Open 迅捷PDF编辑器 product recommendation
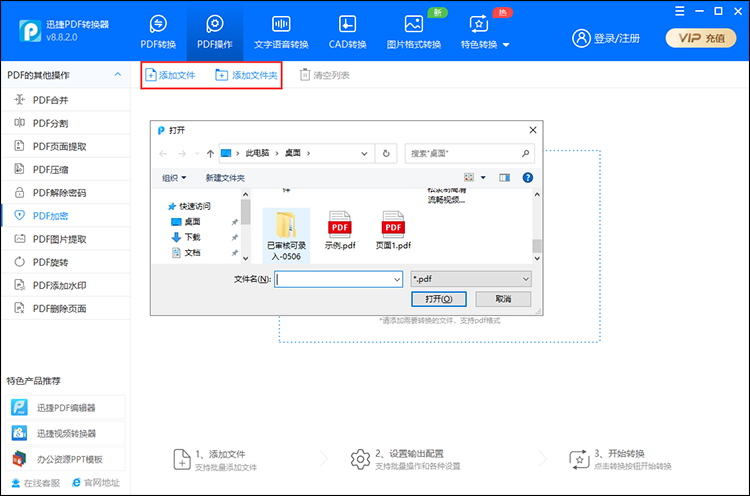The height and width of the screenshot is (496, 750). pyautogui.click(x=66, y=408)
